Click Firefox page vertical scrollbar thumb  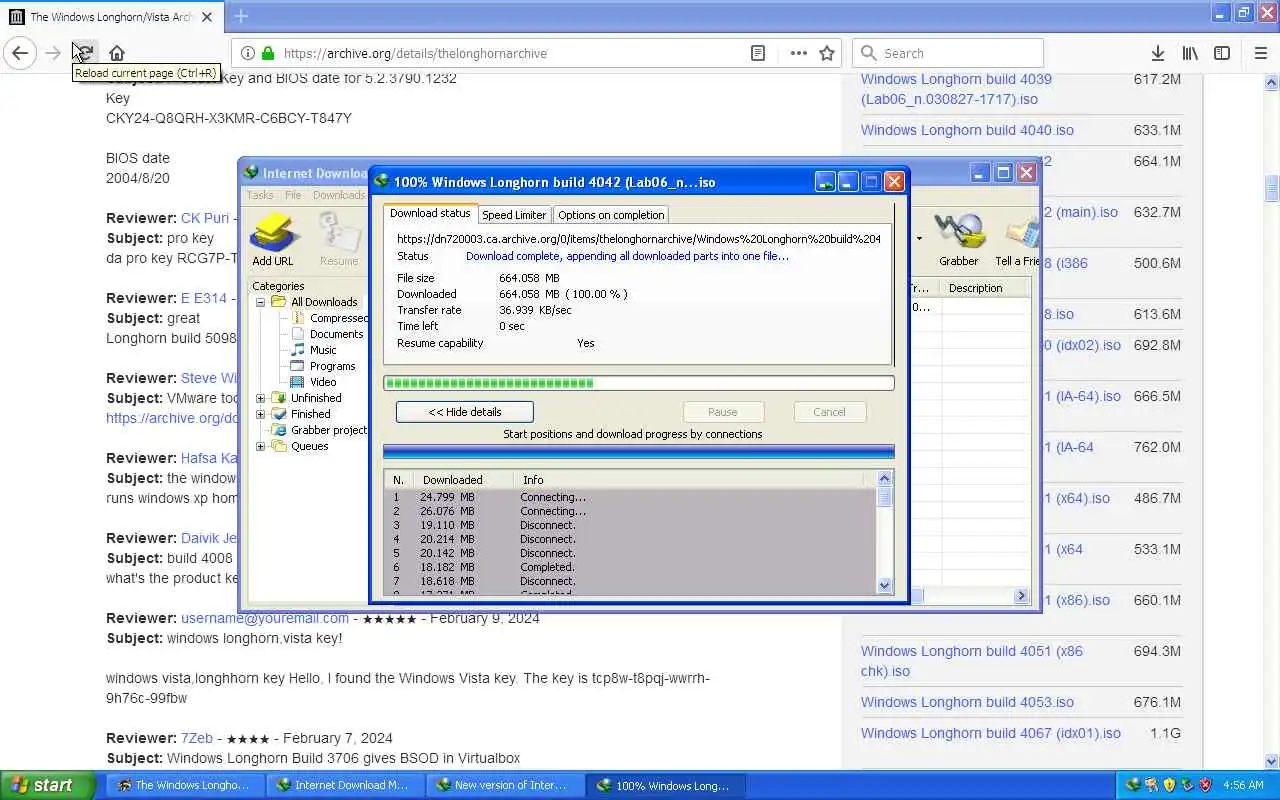tap(1272, 188)
